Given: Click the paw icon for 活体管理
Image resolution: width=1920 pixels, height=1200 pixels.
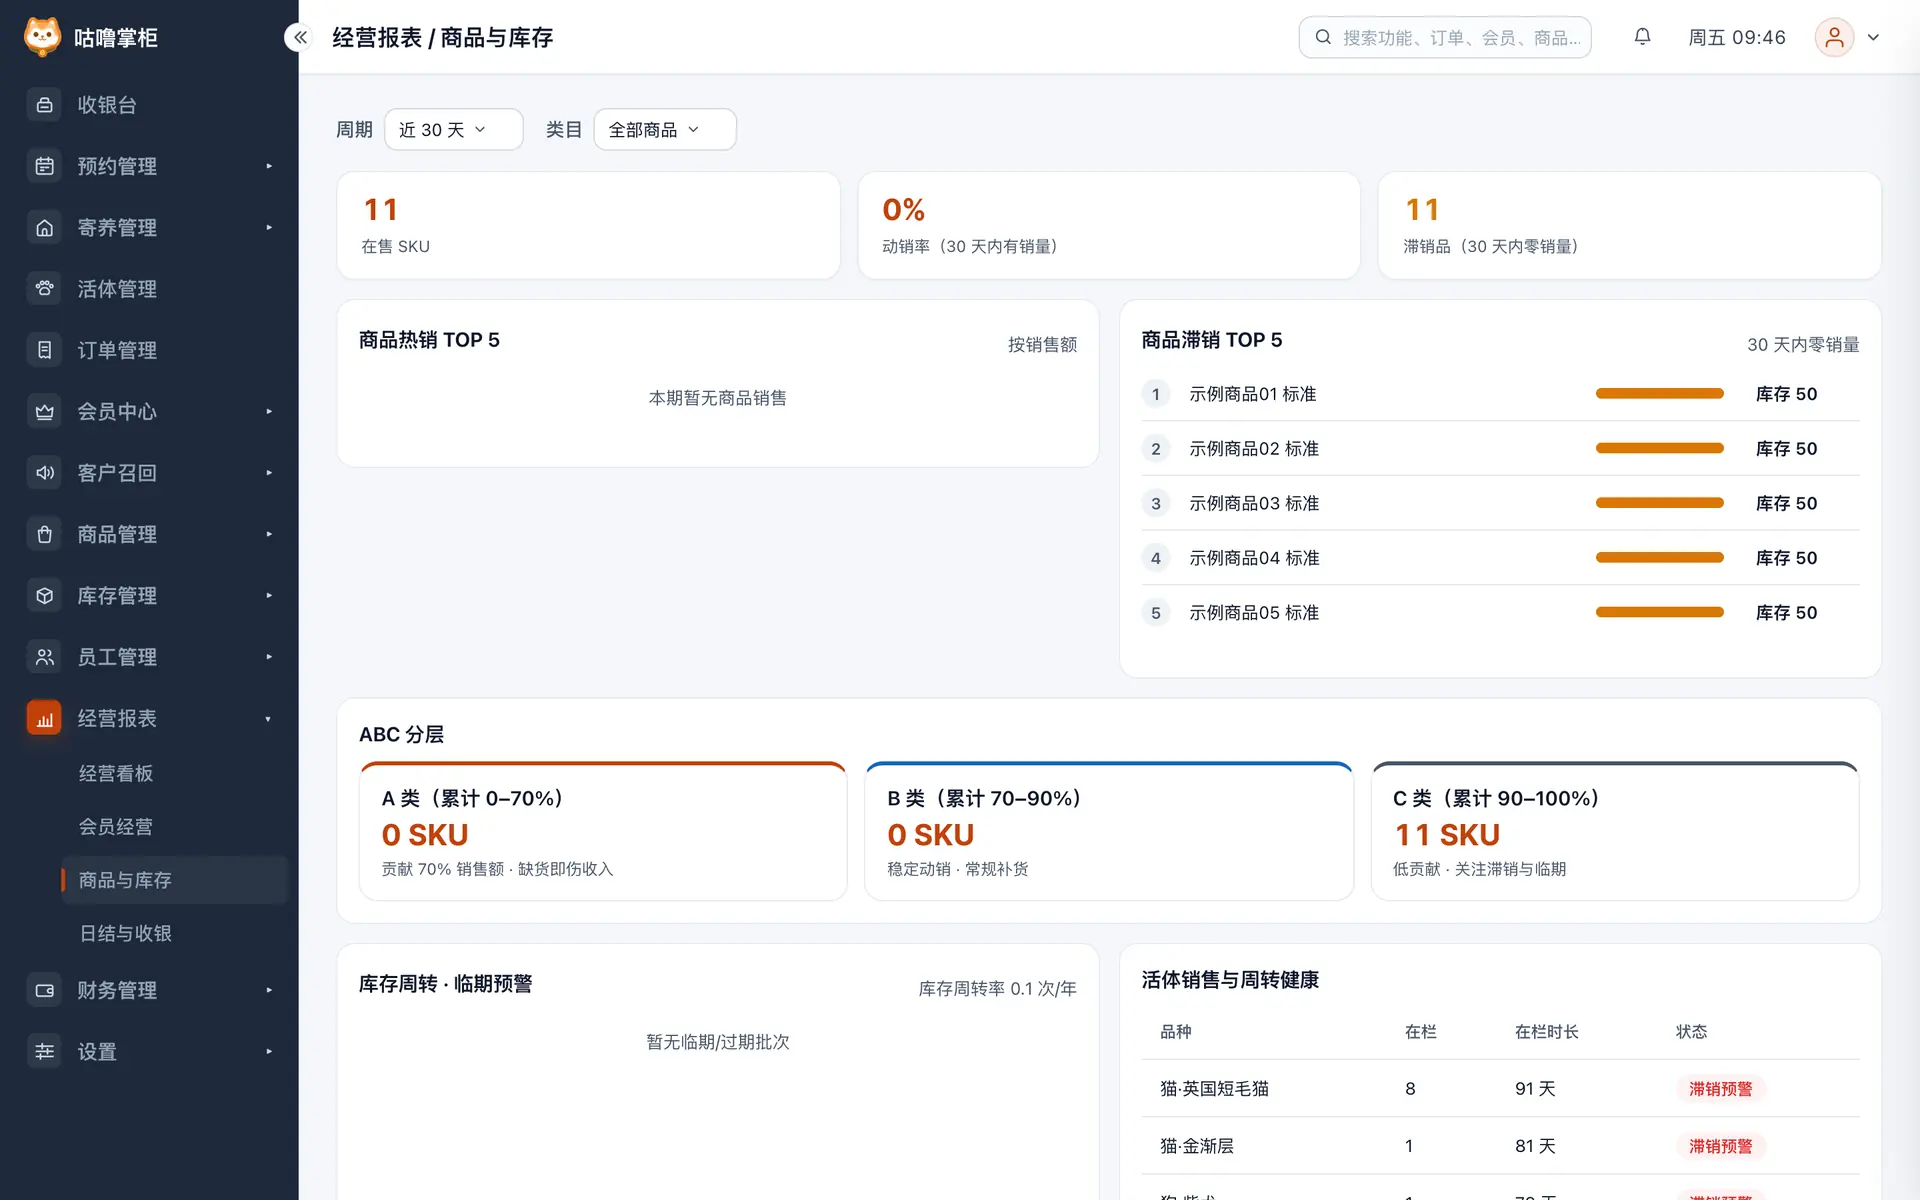Looking at the screenshot, I should click(x=44, y=289).
